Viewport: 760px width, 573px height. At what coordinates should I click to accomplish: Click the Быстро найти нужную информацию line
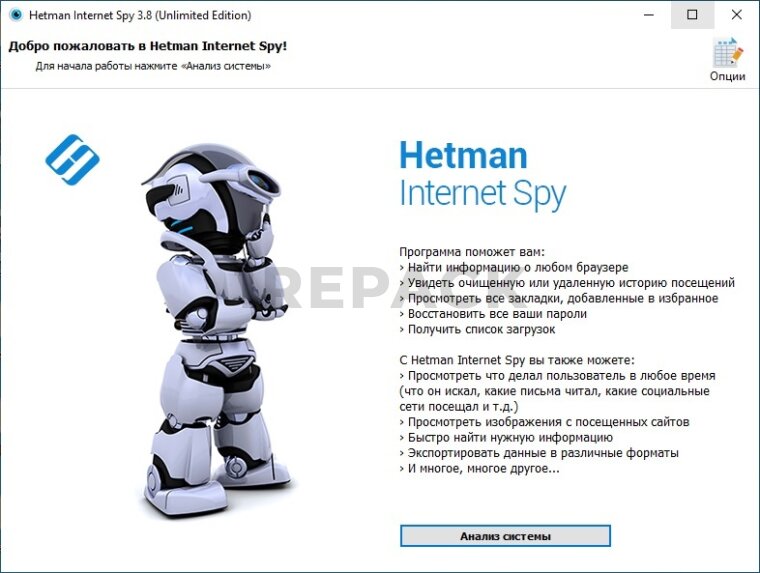click(506, 437)
